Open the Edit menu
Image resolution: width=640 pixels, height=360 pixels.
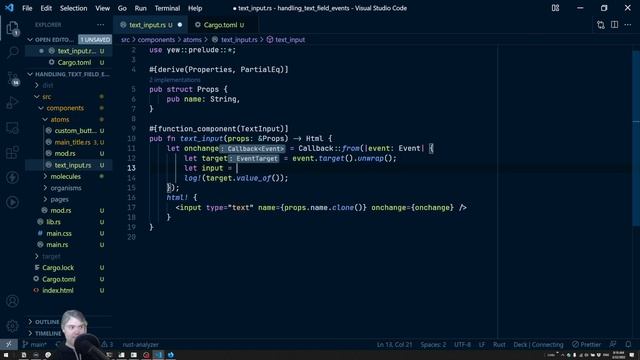coord(46,8)
